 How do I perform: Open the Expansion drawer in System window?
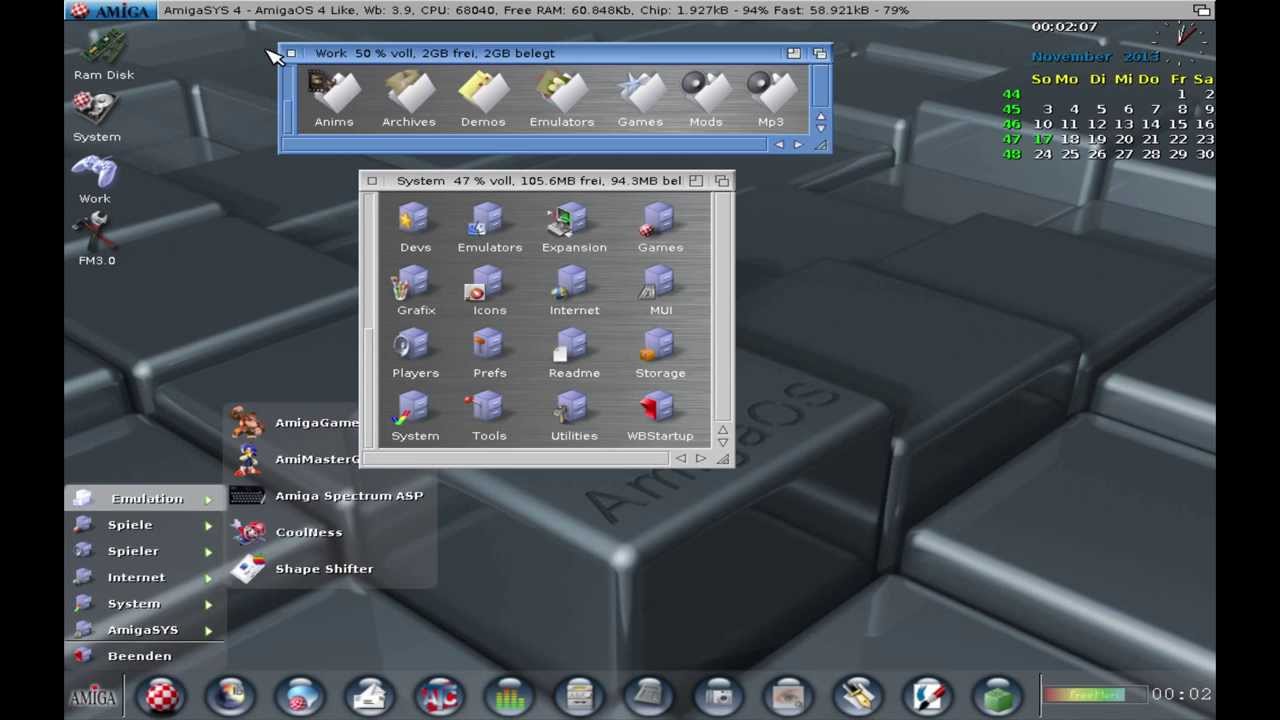pyautogui.click(x=574, y=228)
